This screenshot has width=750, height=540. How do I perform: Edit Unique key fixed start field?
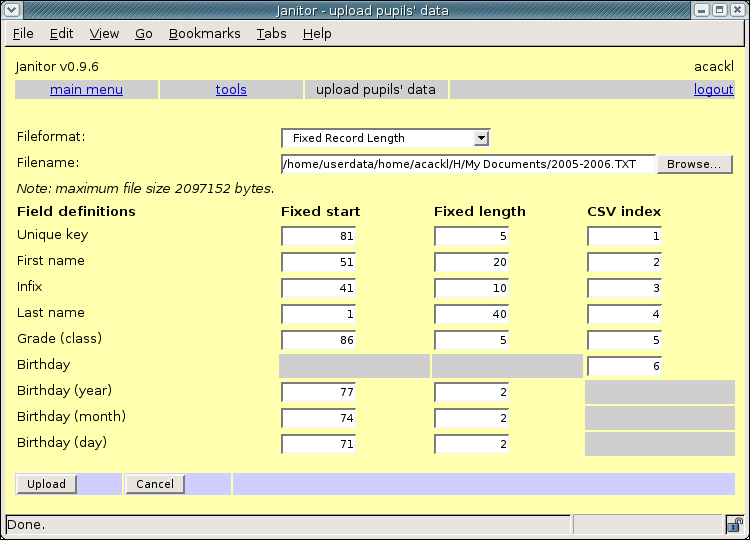[319, 236]
